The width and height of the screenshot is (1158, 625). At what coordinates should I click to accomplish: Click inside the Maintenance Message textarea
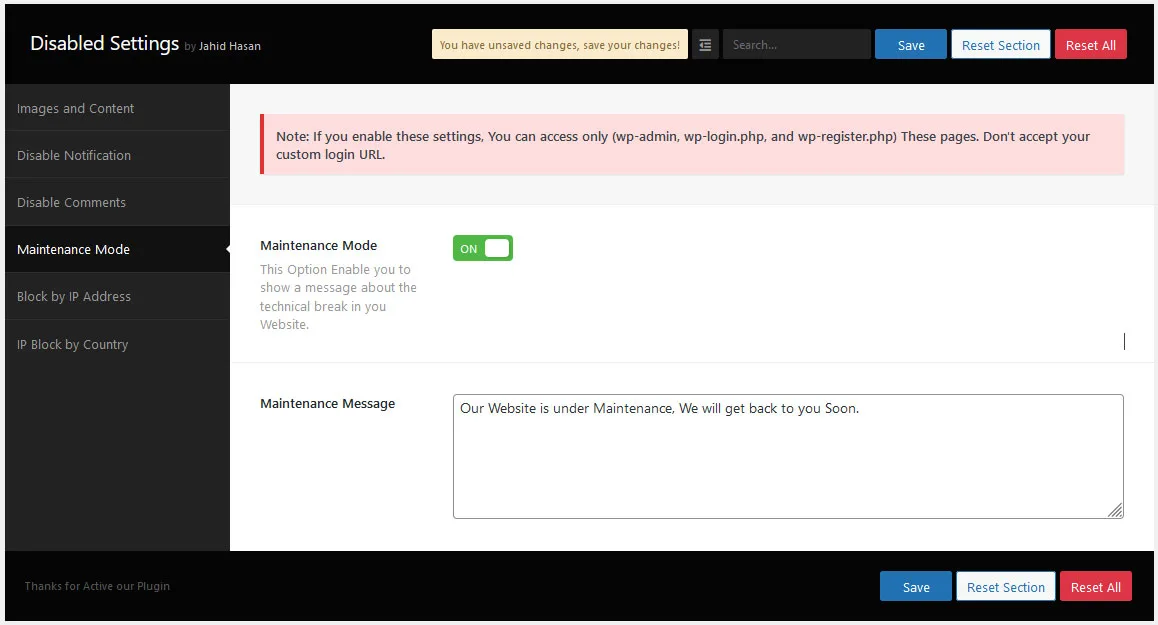click(788, 457)
